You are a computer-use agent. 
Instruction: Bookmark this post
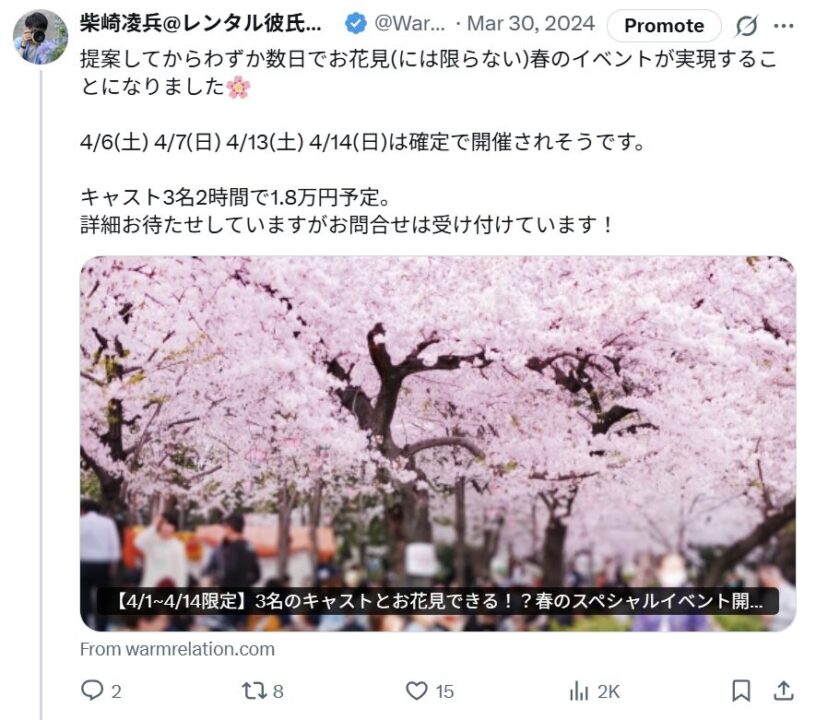tap(741, 691)
